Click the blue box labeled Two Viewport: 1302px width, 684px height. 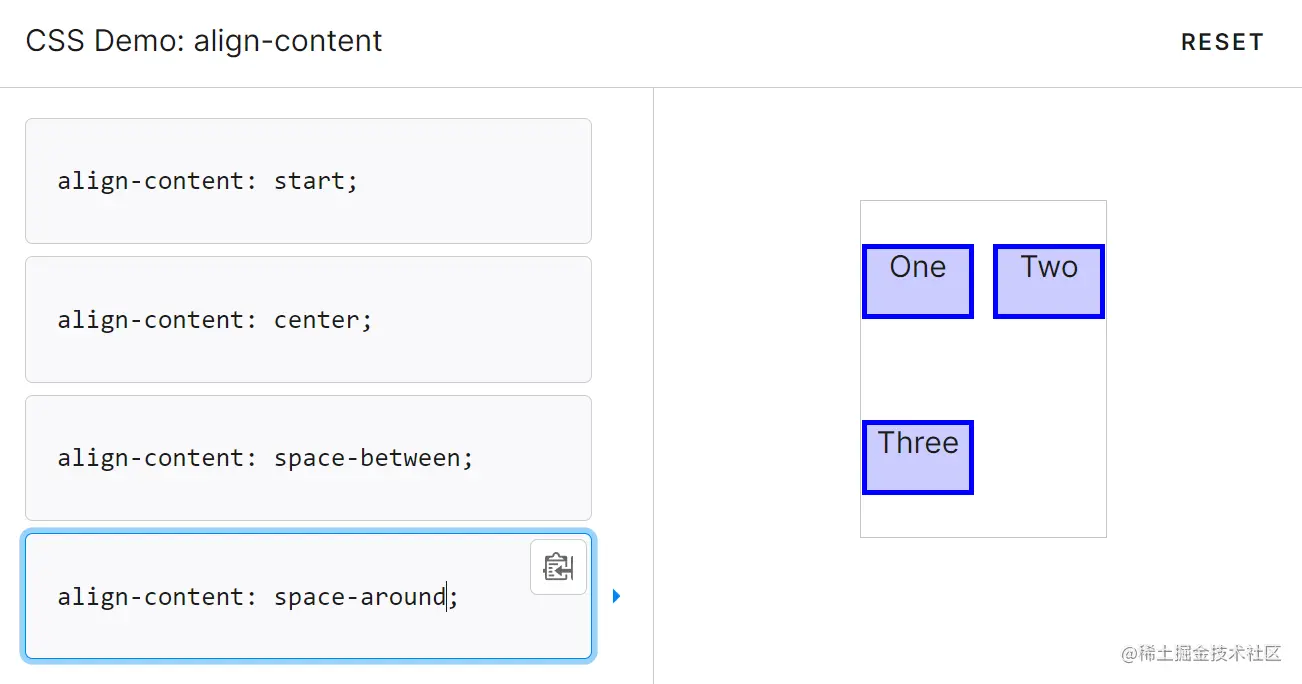coord(1049,282)
